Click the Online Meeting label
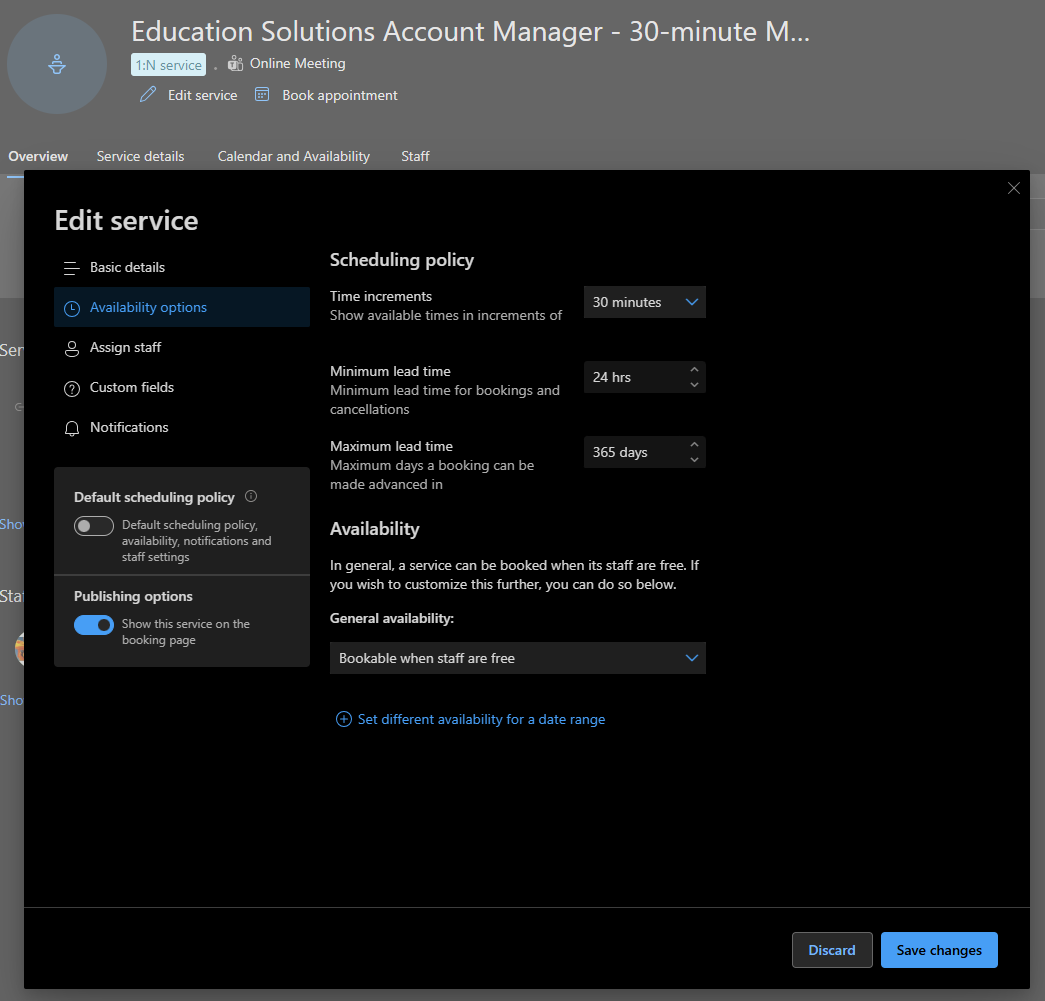 point(297,63)
